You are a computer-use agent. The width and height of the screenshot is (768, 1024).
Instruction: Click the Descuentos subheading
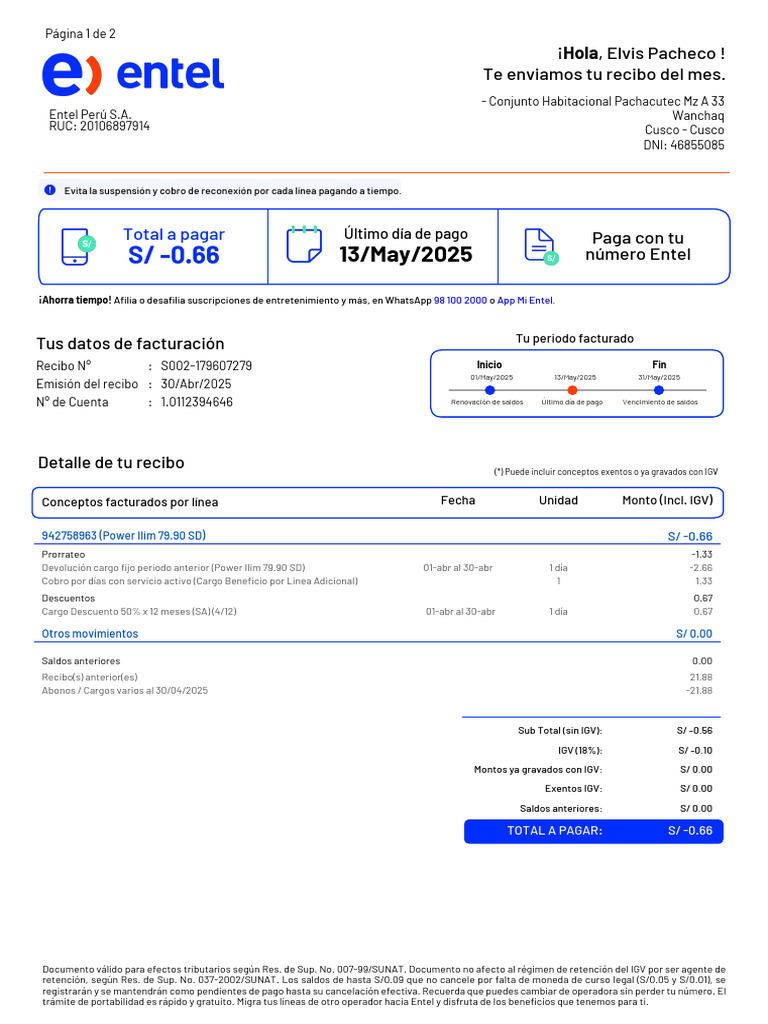68,598
